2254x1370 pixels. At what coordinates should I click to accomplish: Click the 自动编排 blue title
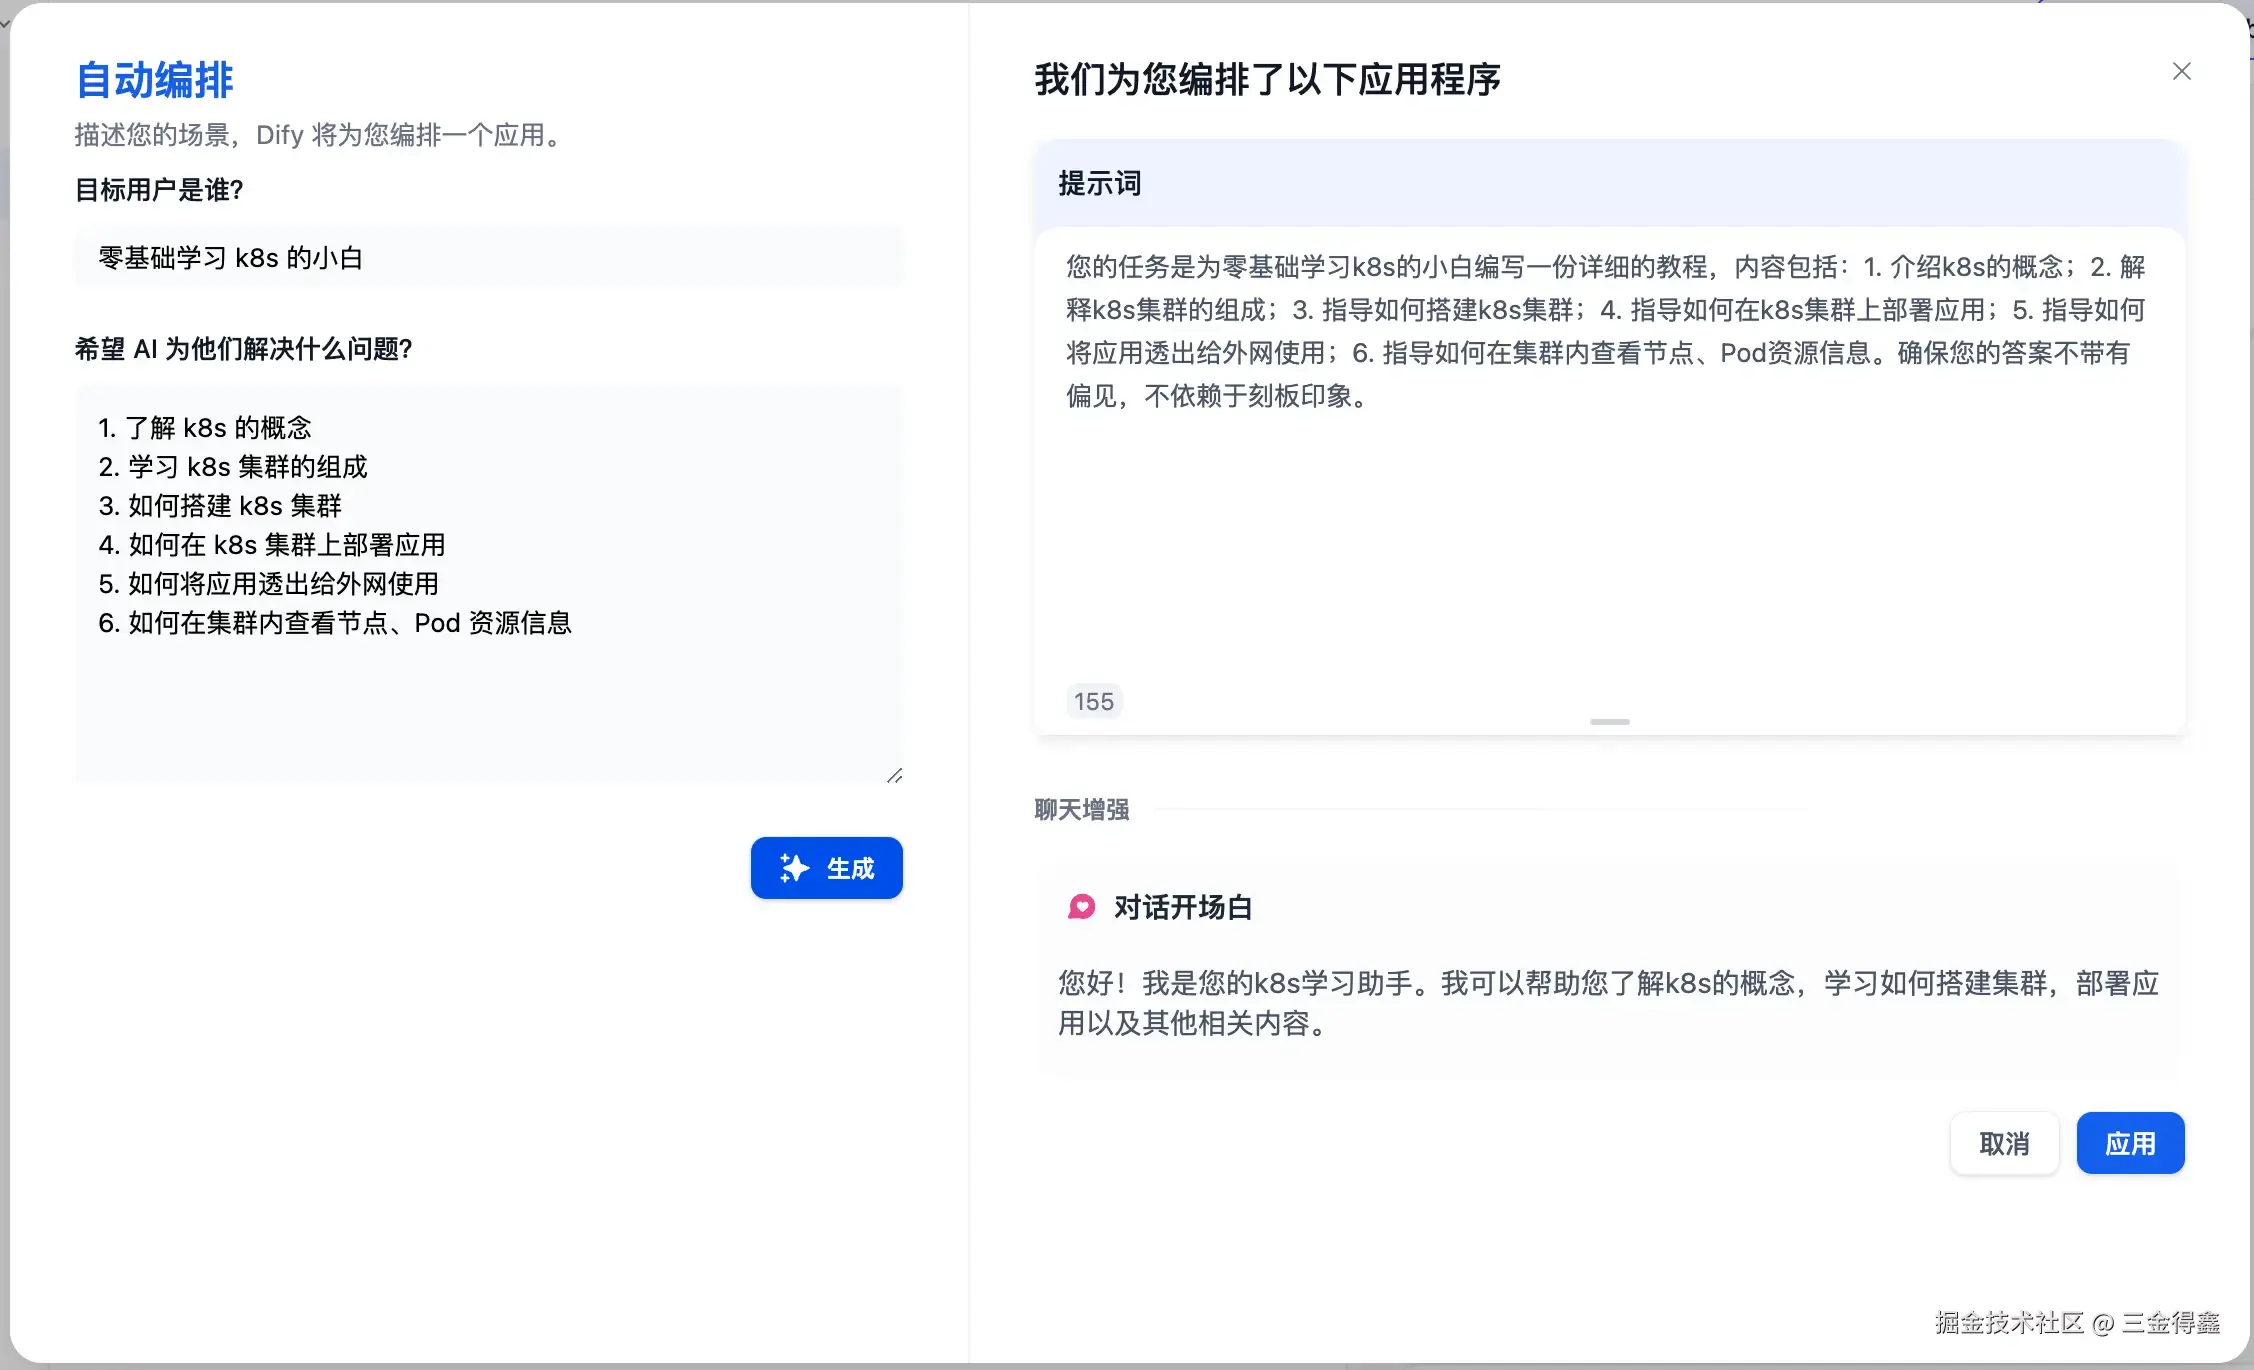click(x=154, y=80)
